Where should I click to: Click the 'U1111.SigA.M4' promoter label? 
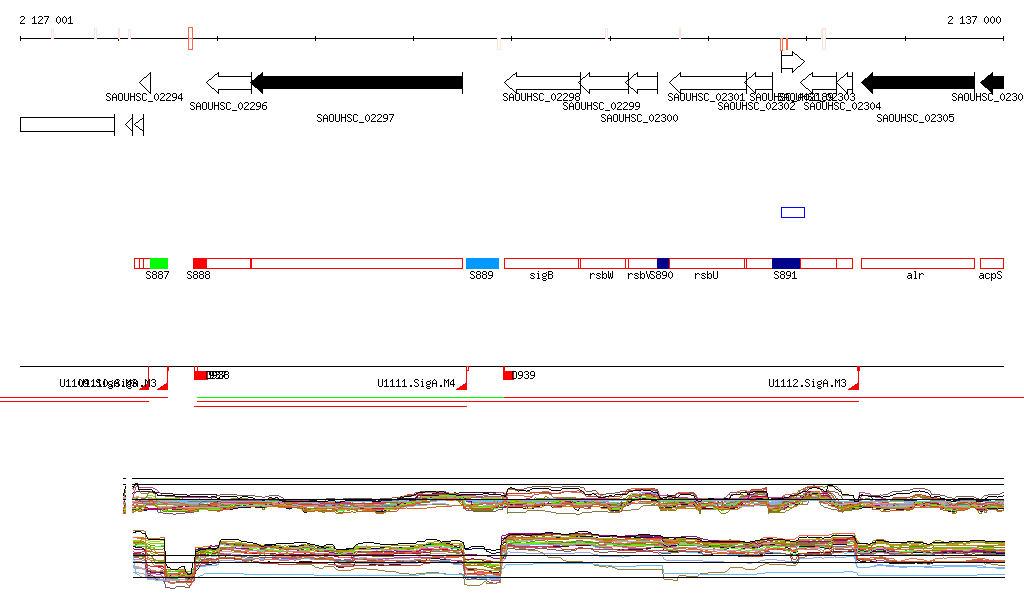tap(416, 383)
